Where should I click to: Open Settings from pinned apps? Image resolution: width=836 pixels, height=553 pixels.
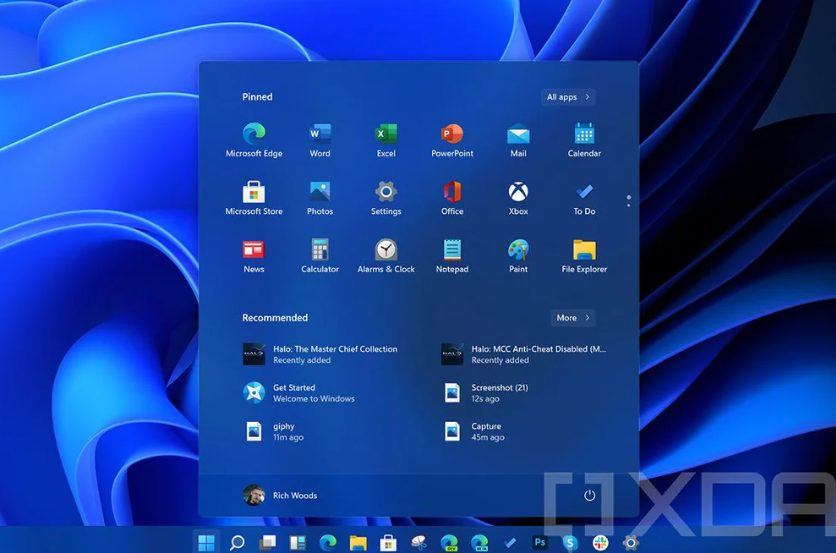pos(386,198)
